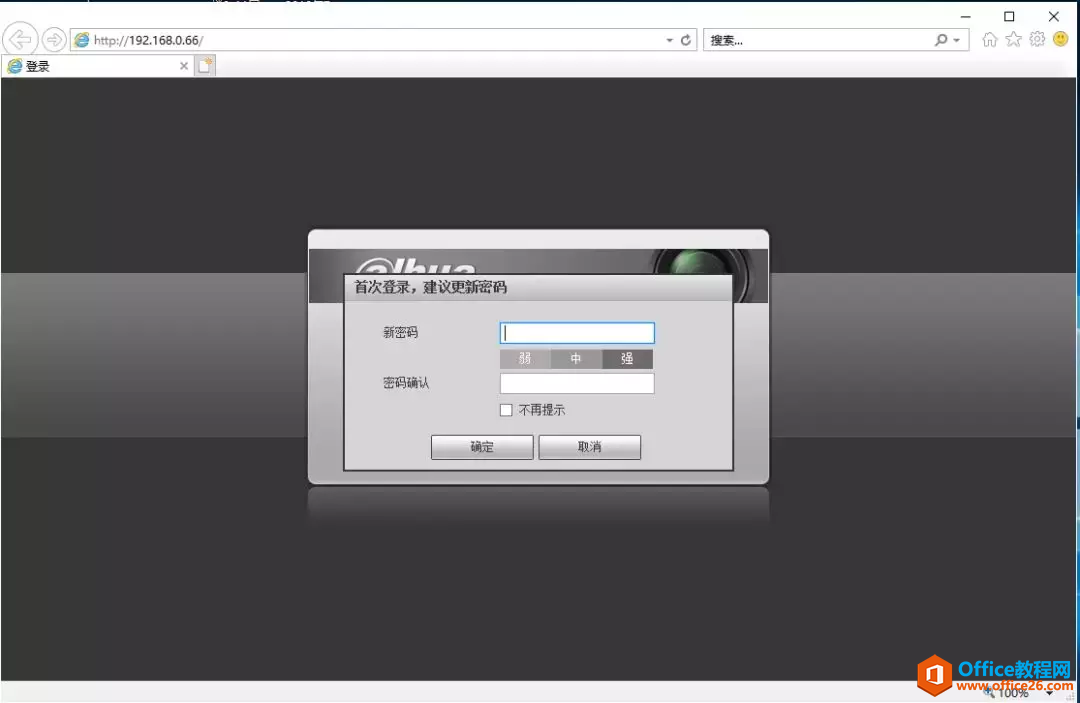Click the 取消 button
Image resolution: width=1080 pixels, height=703 pixels.
pyautogui.click(x=590, y=447)
